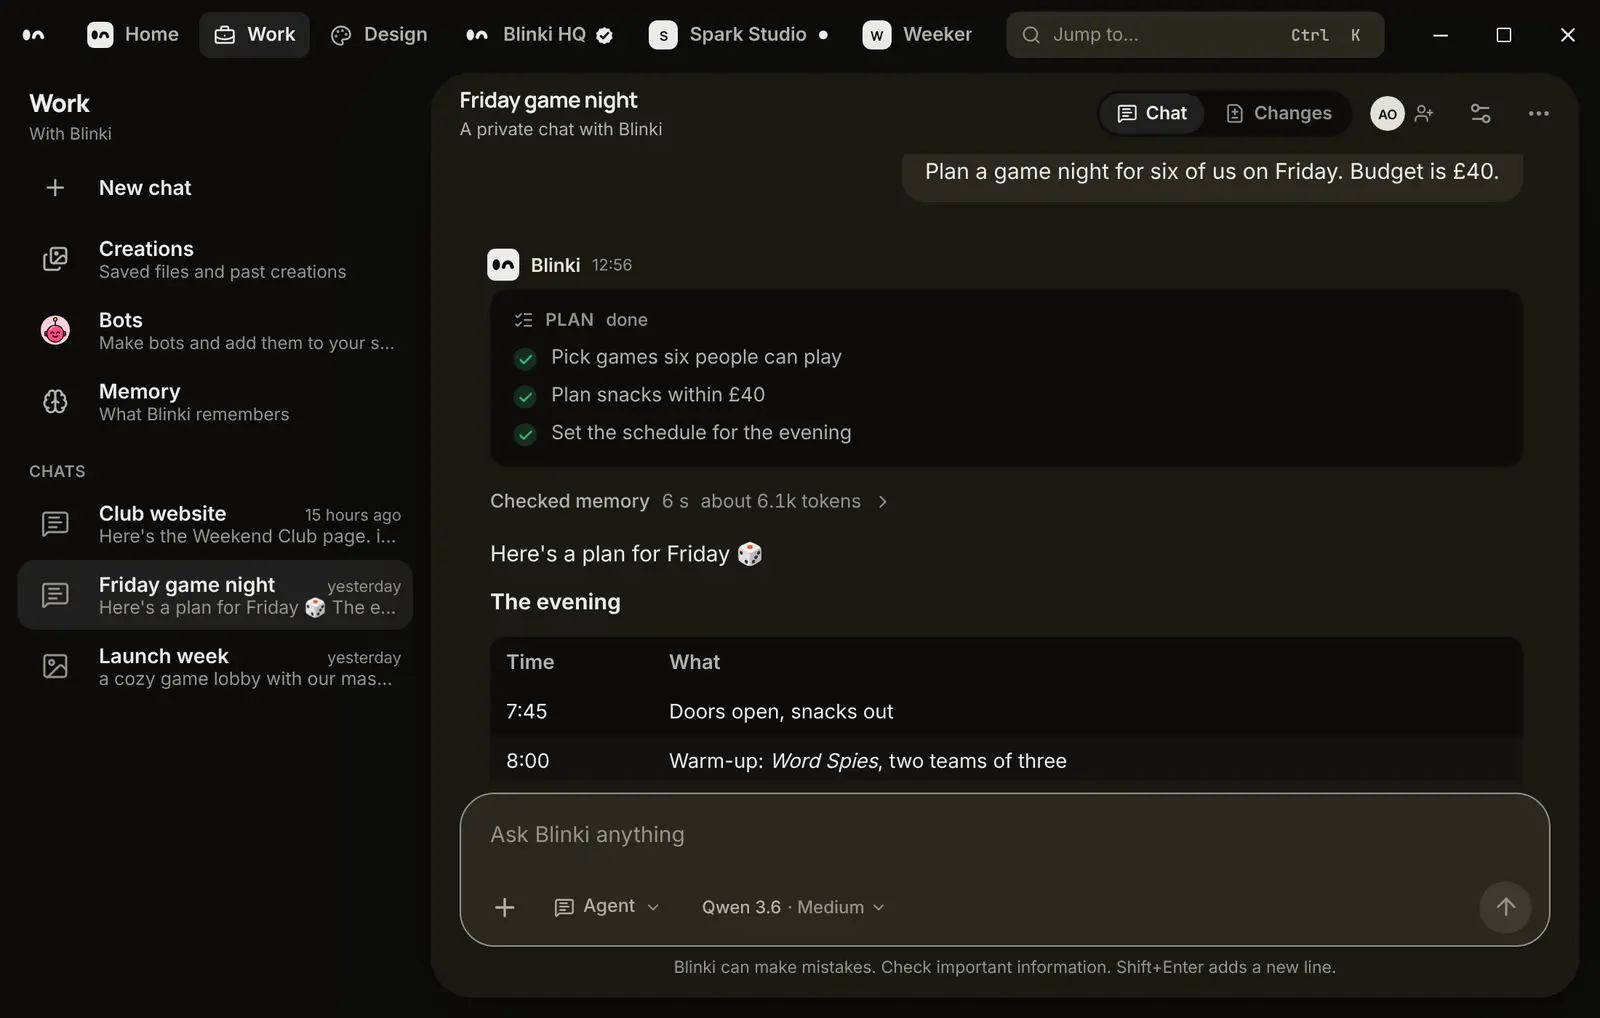Click the Jump to search field

pyautogui.click(x=1195, y=35)
